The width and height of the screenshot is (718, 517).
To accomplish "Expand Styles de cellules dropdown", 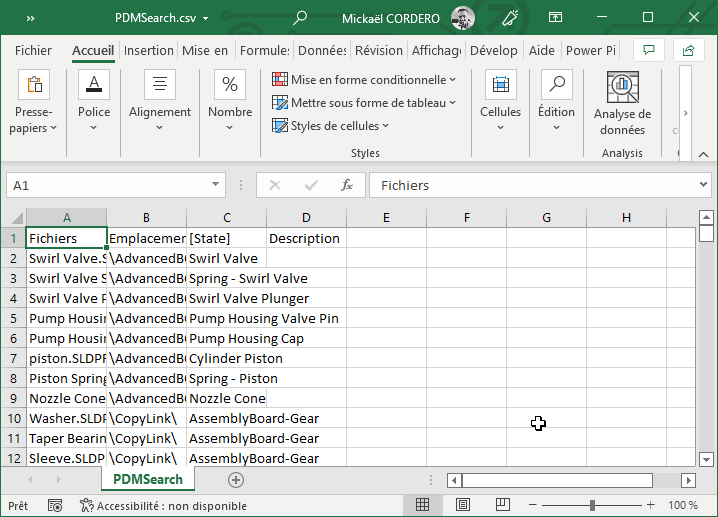I will pyautogui.click(x=331, y=126).
